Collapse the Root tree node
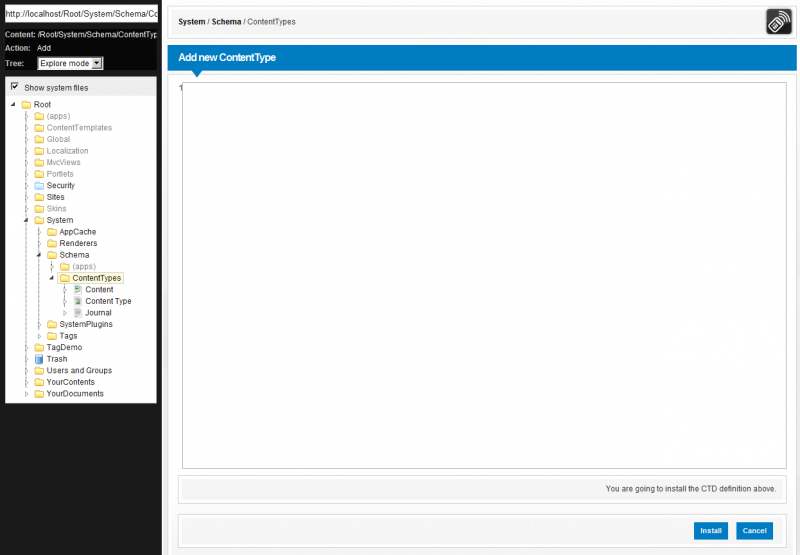800x555 pixels. 13,104
